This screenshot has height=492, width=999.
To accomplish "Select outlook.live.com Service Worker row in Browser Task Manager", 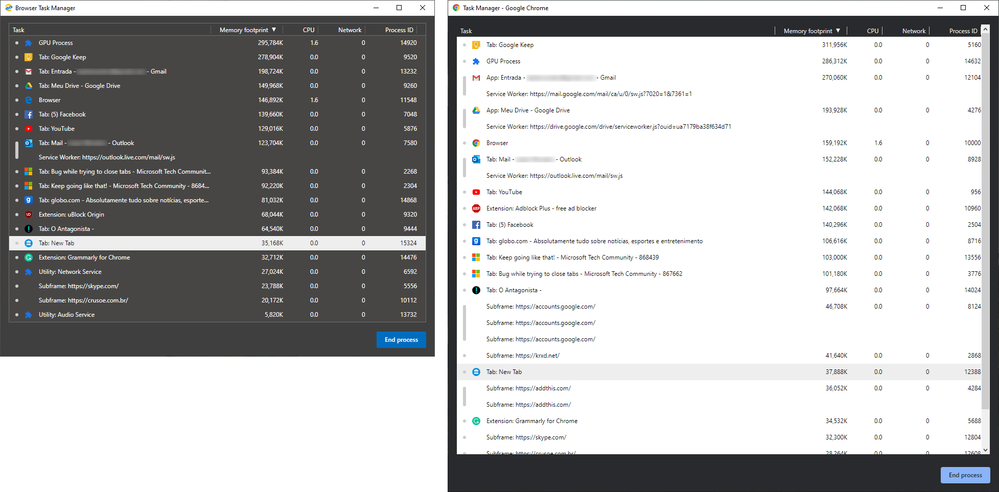I will click(217, 157).
